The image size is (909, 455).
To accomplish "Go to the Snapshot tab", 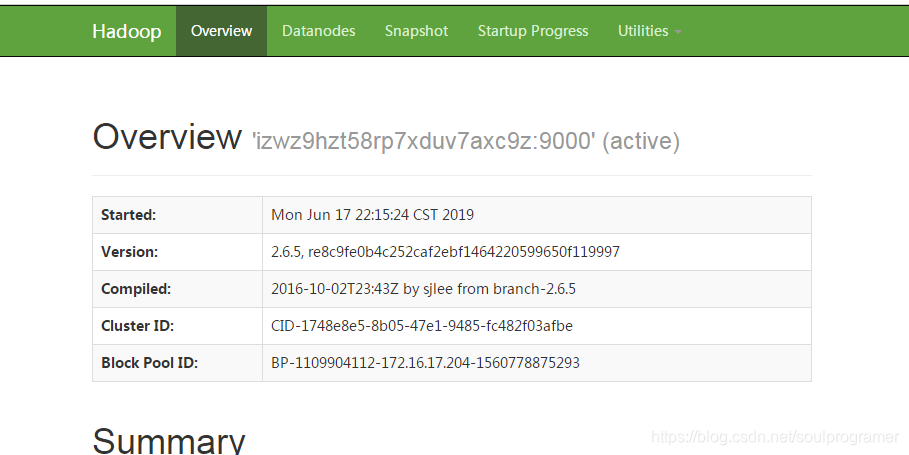I will pyautogui.click(x=416, y=31).
